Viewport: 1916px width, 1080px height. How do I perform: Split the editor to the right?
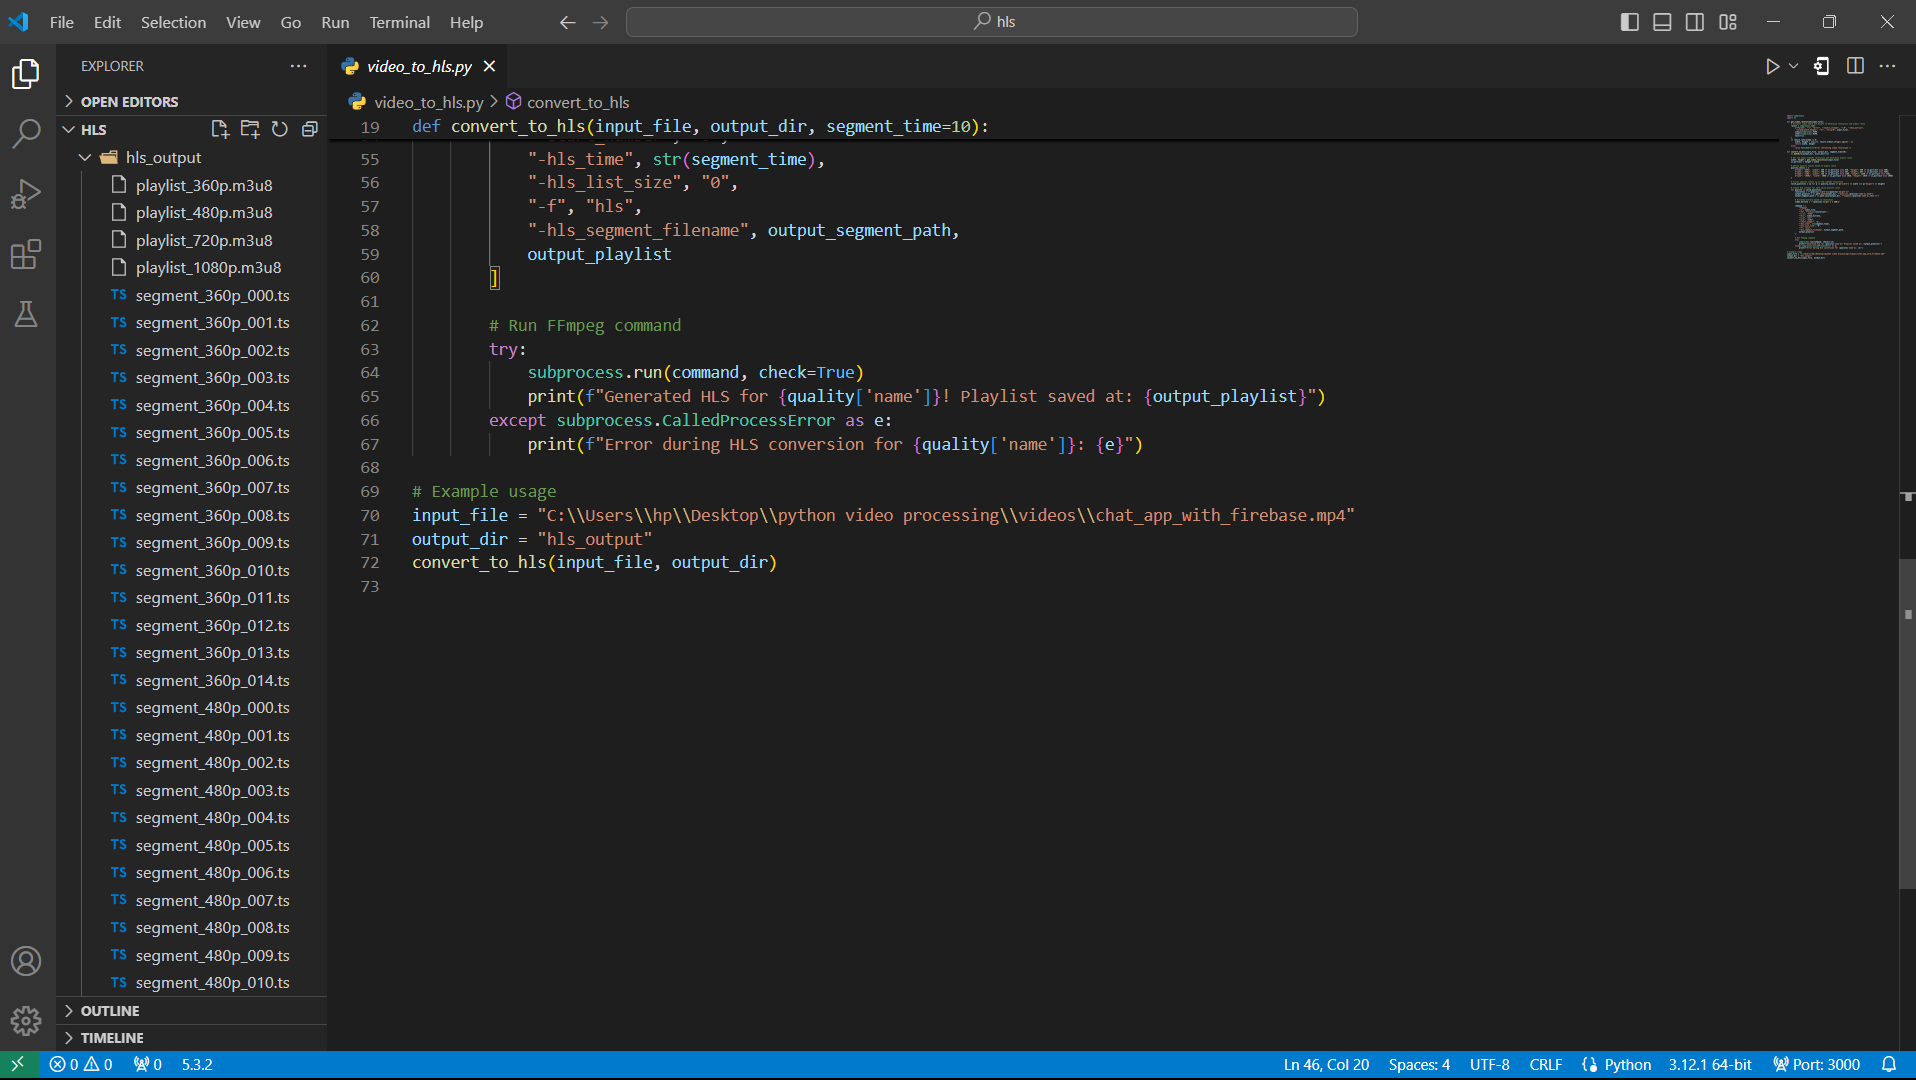tap(1855, 66)
